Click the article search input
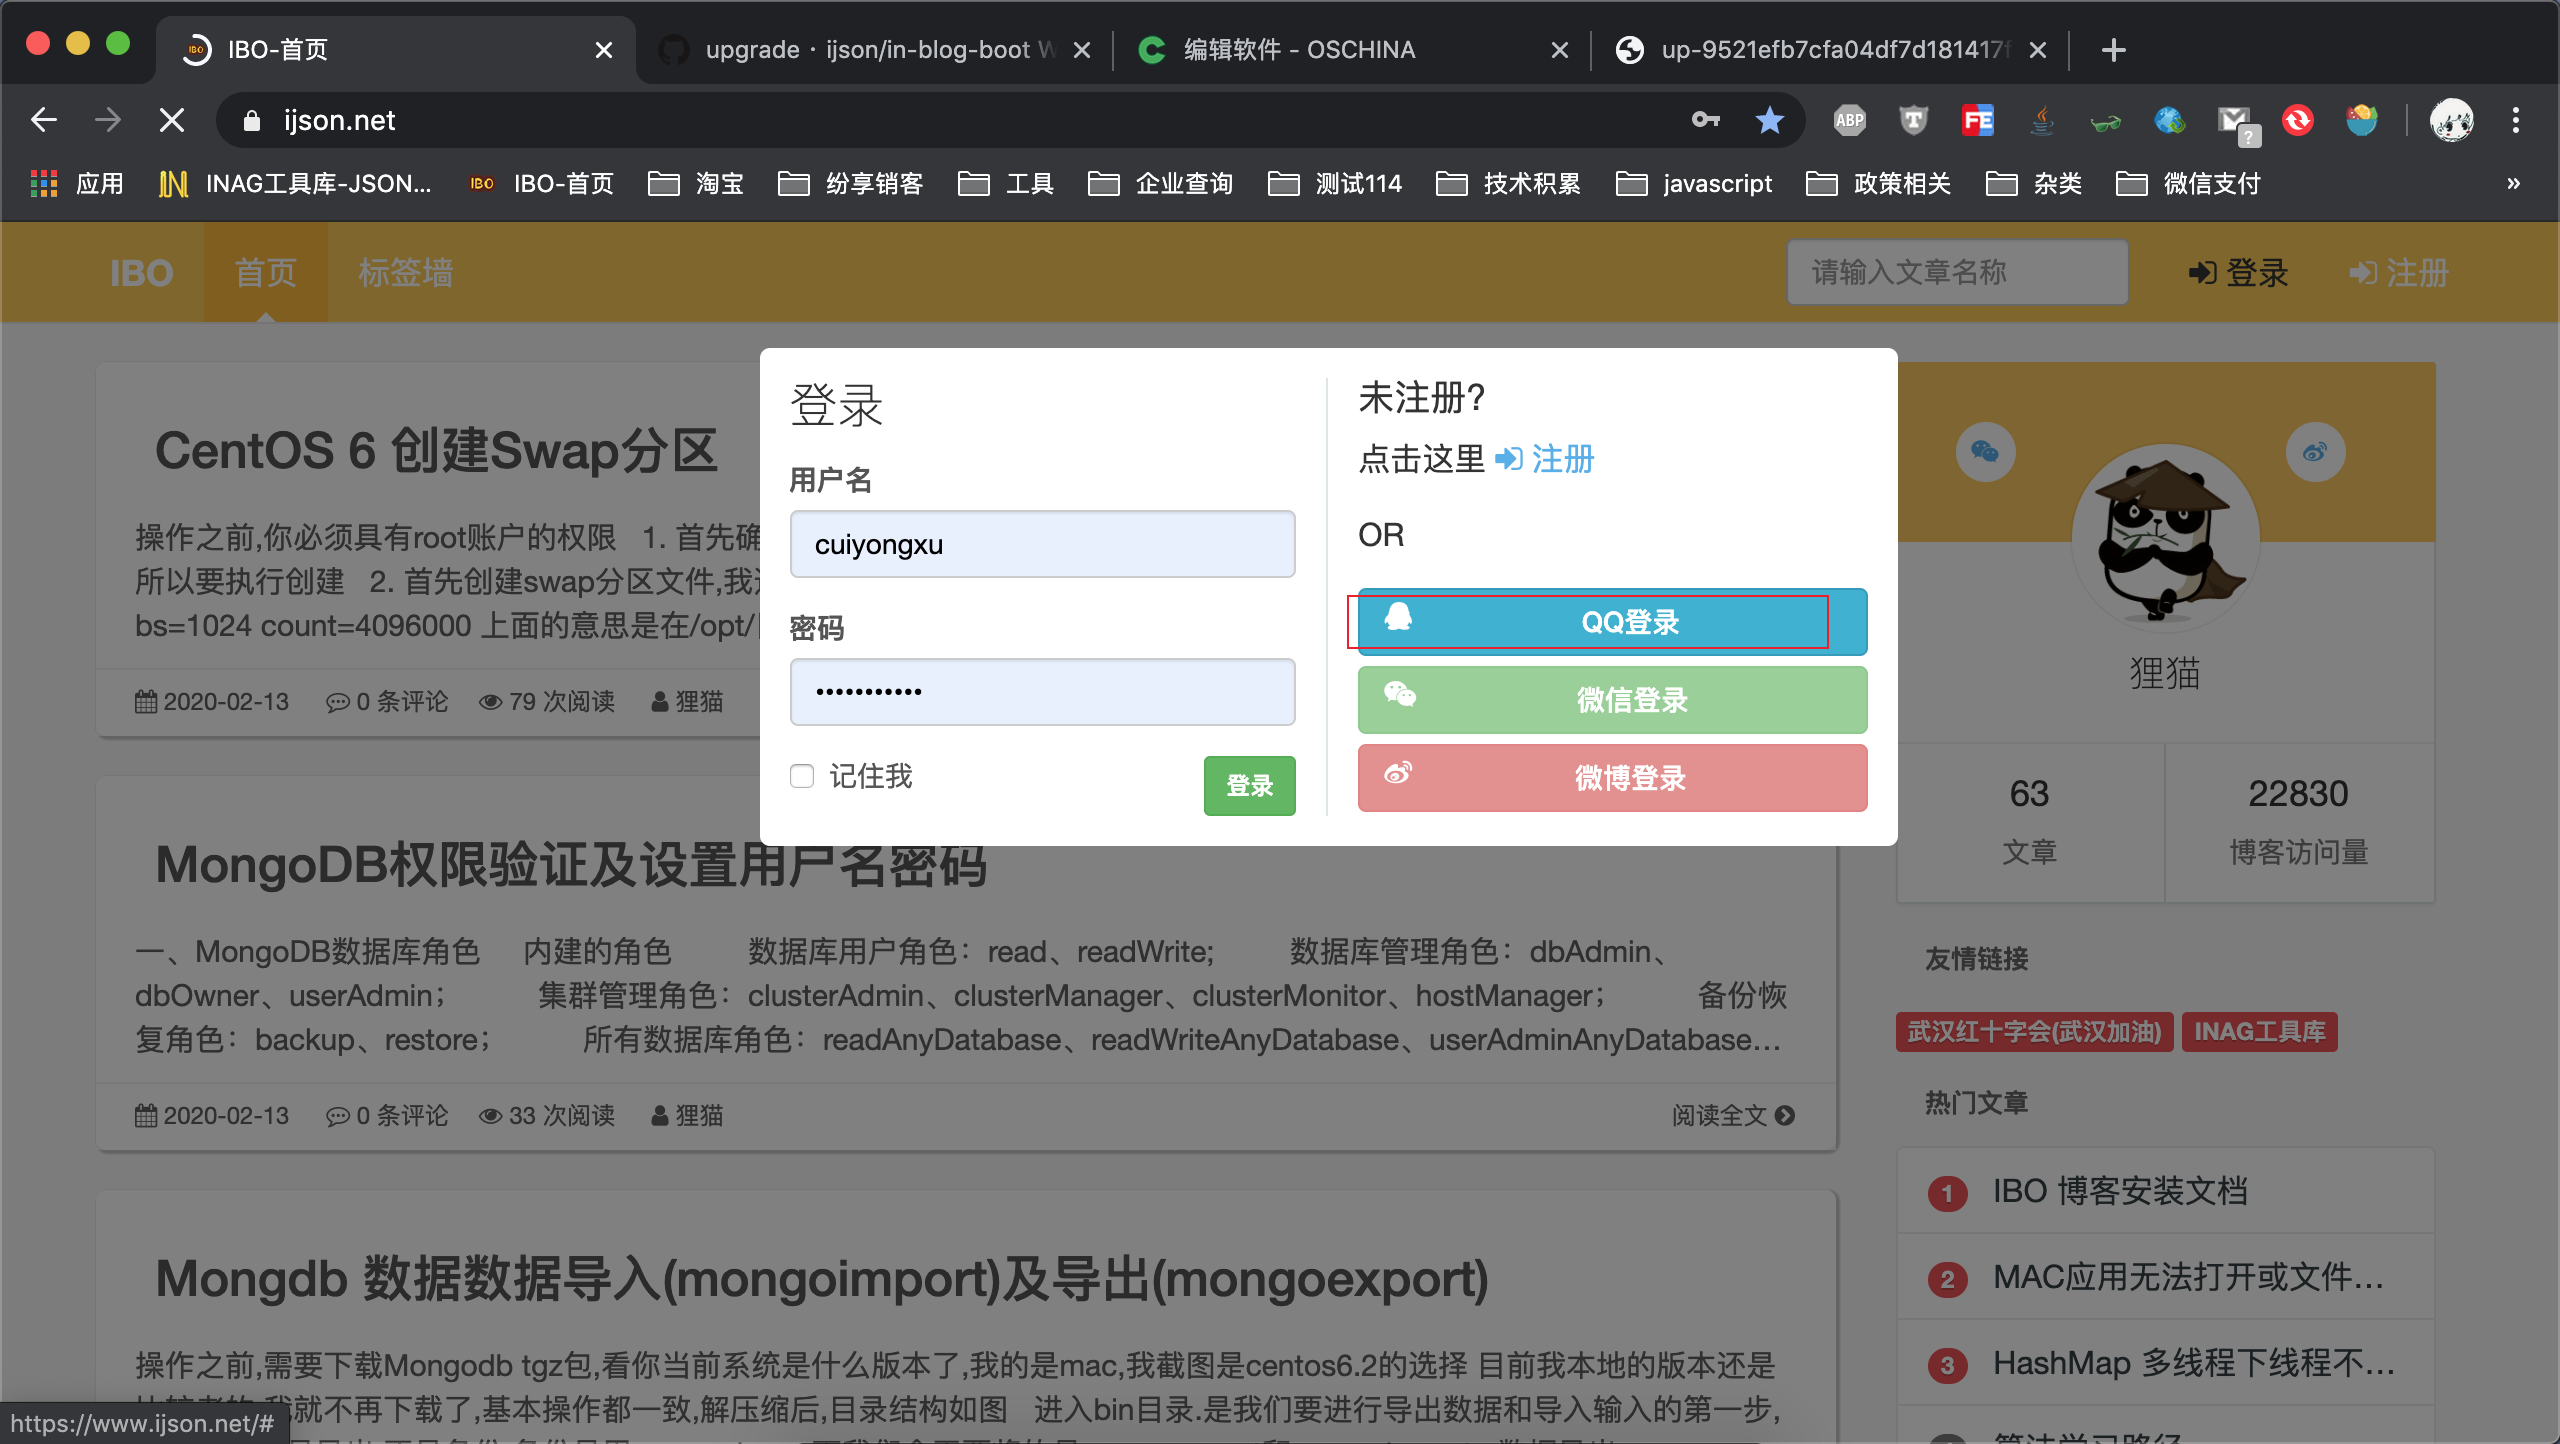This screenshot has width=2560, height=1444. pyautogui.click(x=1957, y=272)
